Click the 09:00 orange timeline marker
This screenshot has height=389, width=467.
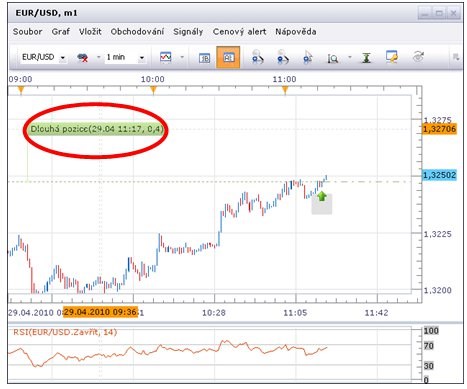point(21,90)
